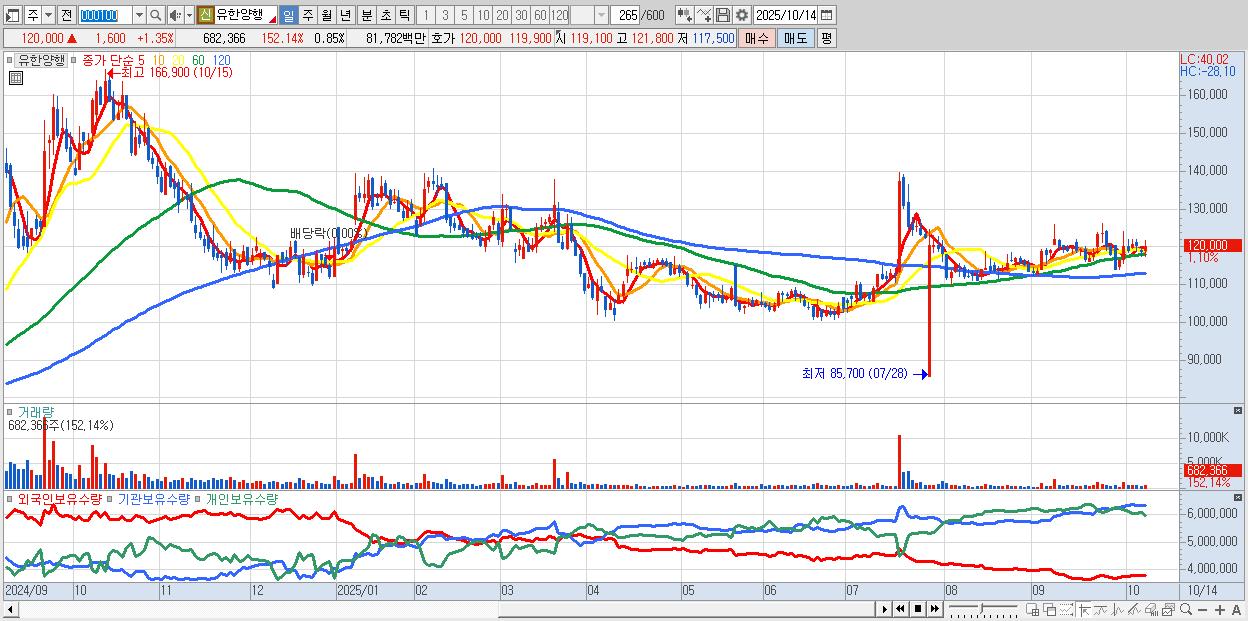Select the 년 yearly period tab
Screen dimensions: 1248x621
coord(345,15)
